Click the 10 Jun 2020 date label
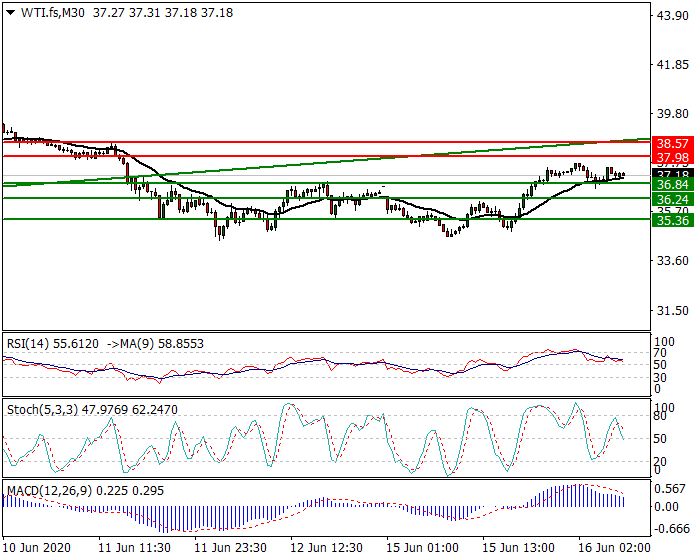Viewport: 700px width, 560px height. point(37,547)
